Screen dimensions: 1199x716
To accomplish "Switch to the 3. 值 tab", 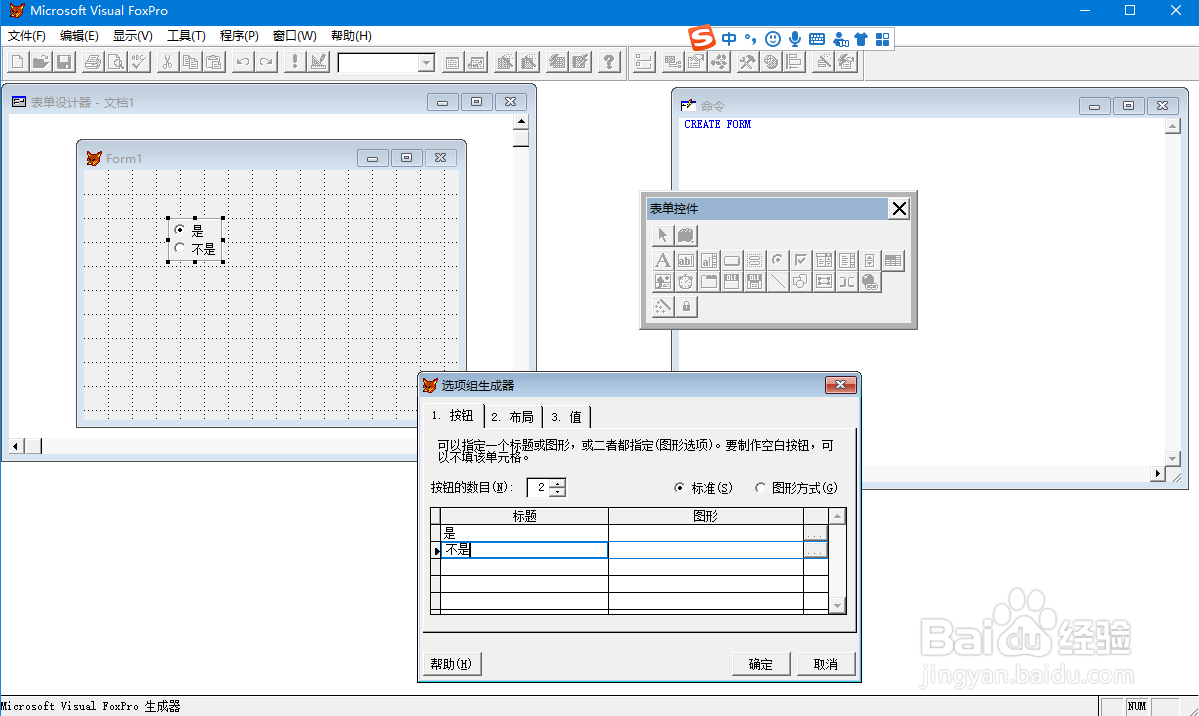I will coord(567,417).
